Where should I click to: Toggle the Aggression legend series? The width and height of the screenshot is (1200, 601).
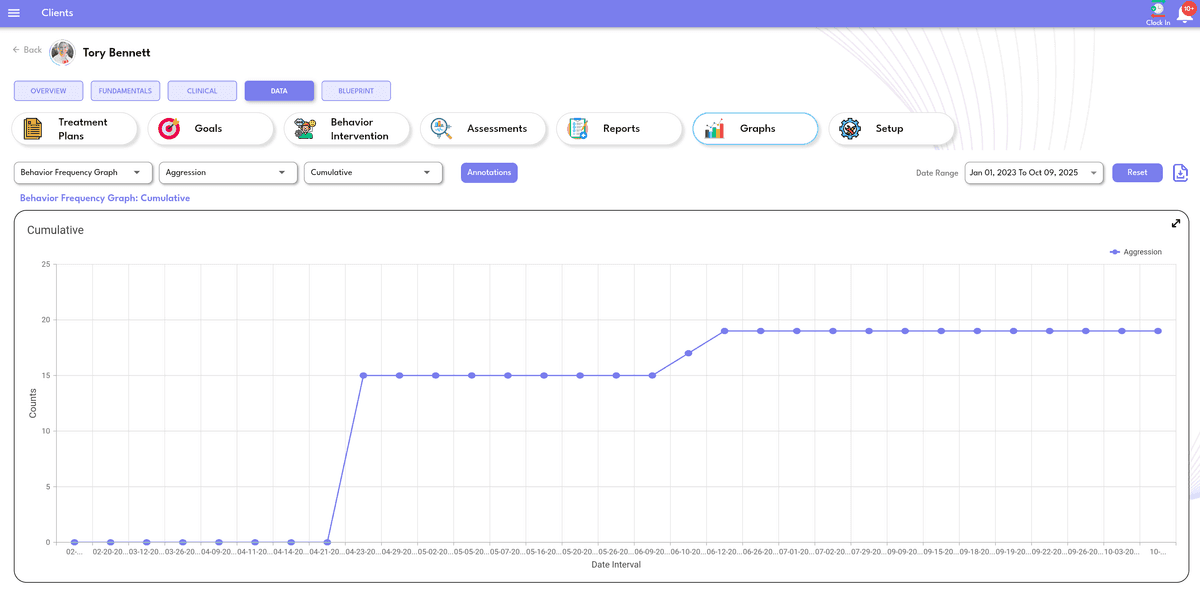(x=1136, y=252)
